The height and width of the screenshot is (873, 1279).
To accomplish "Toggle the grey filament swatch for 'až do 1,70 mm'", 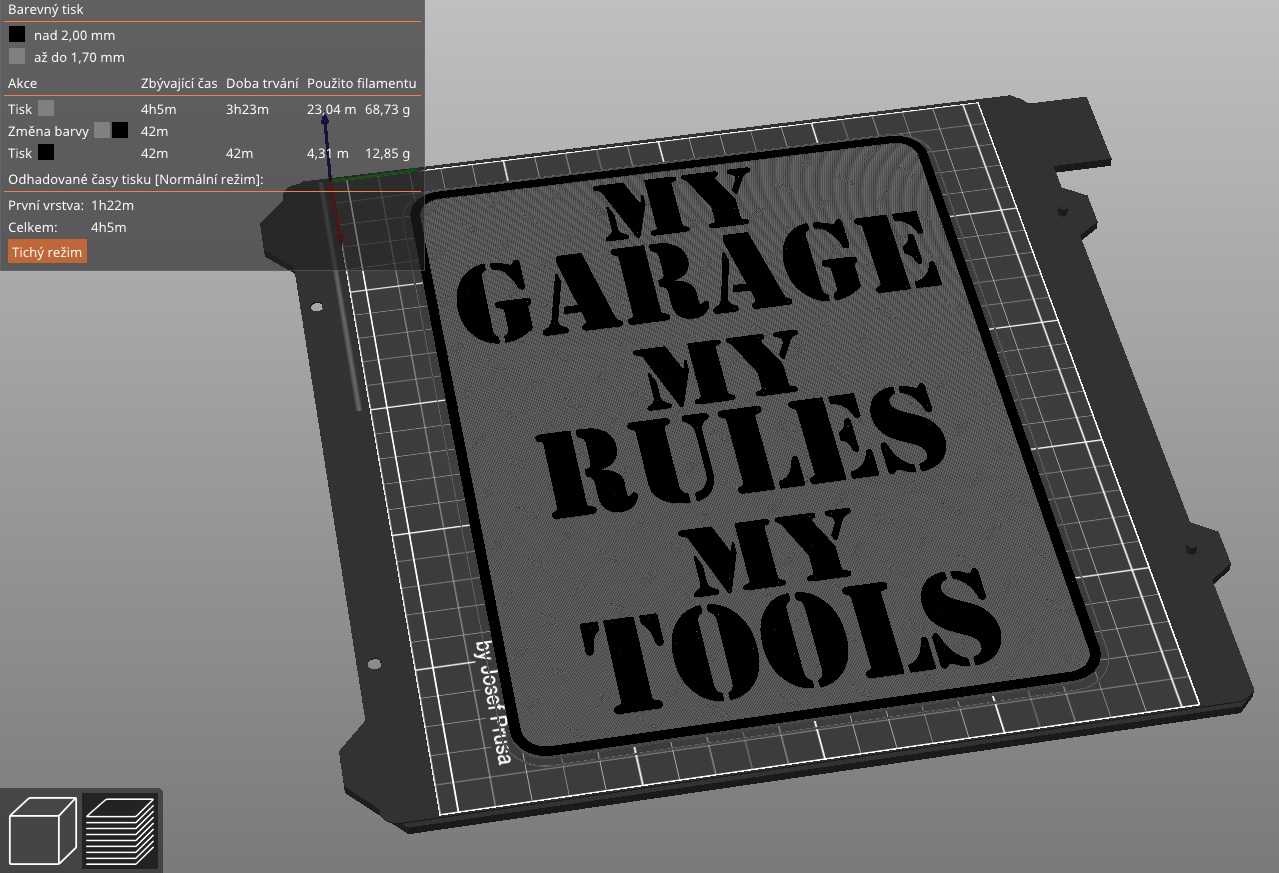I will (x=16, y=57).
